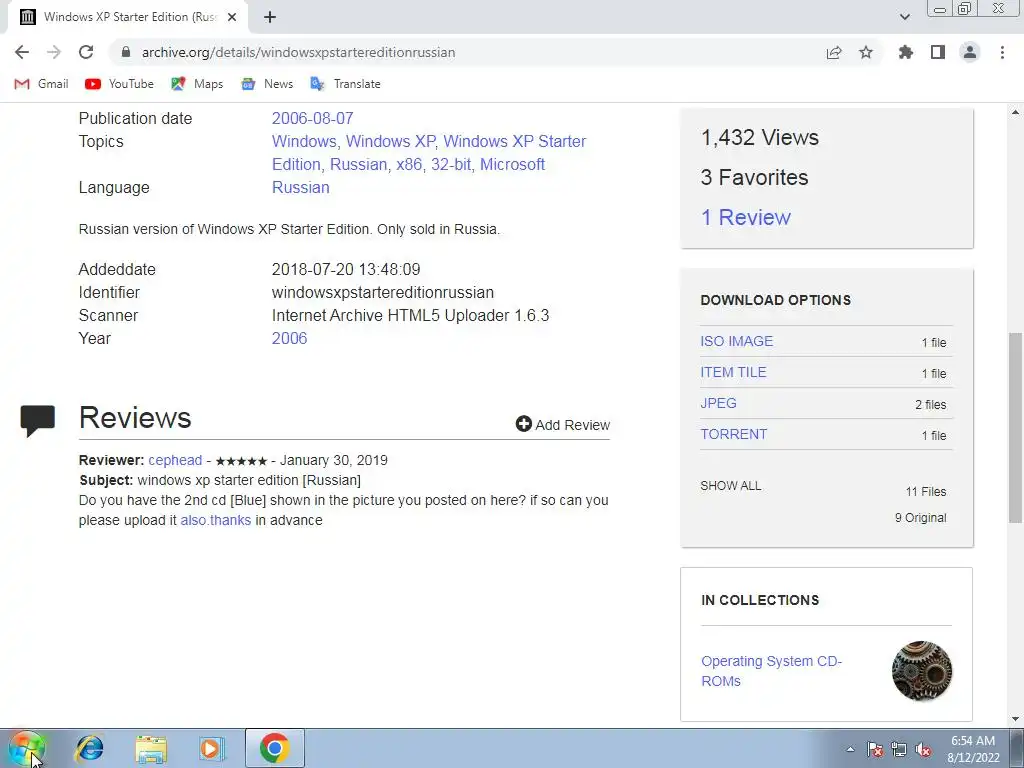The width and height of the screenshot is (1024, 768).
Task: Reload the archive.org page
Action: [86, 52]
